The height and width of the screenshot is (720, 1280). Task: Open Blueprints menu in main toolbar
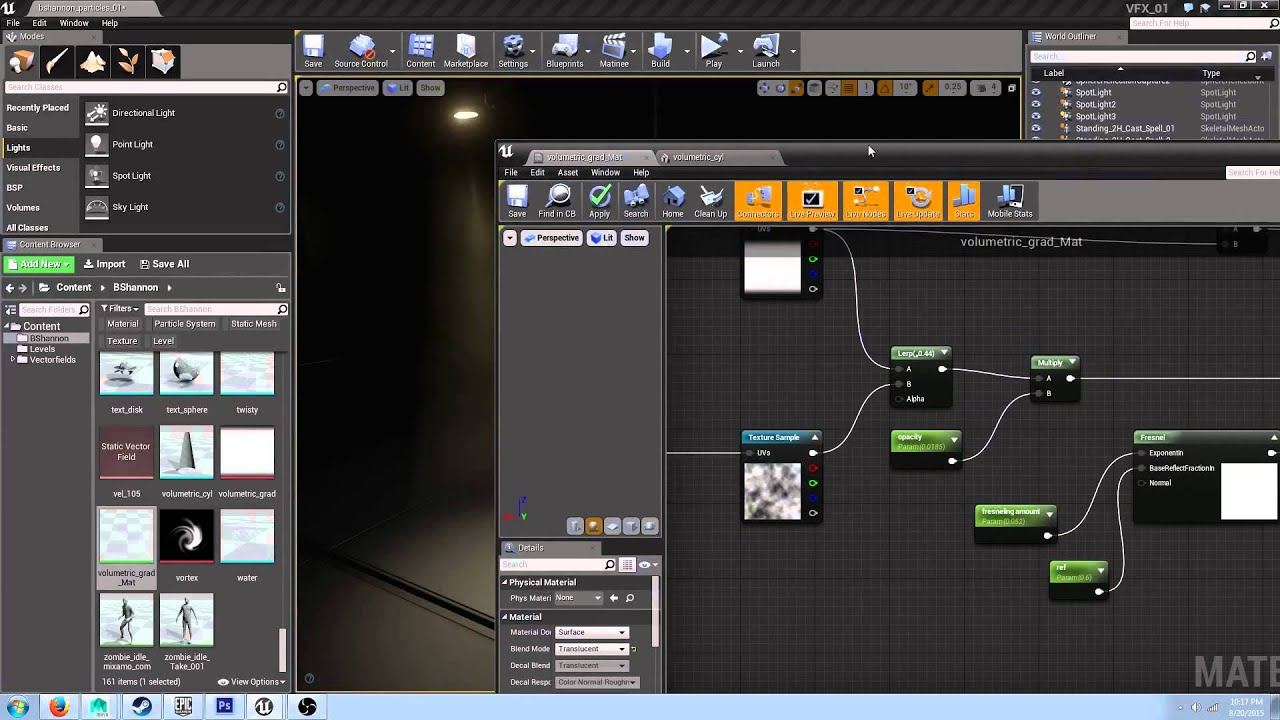coord(565,52)
